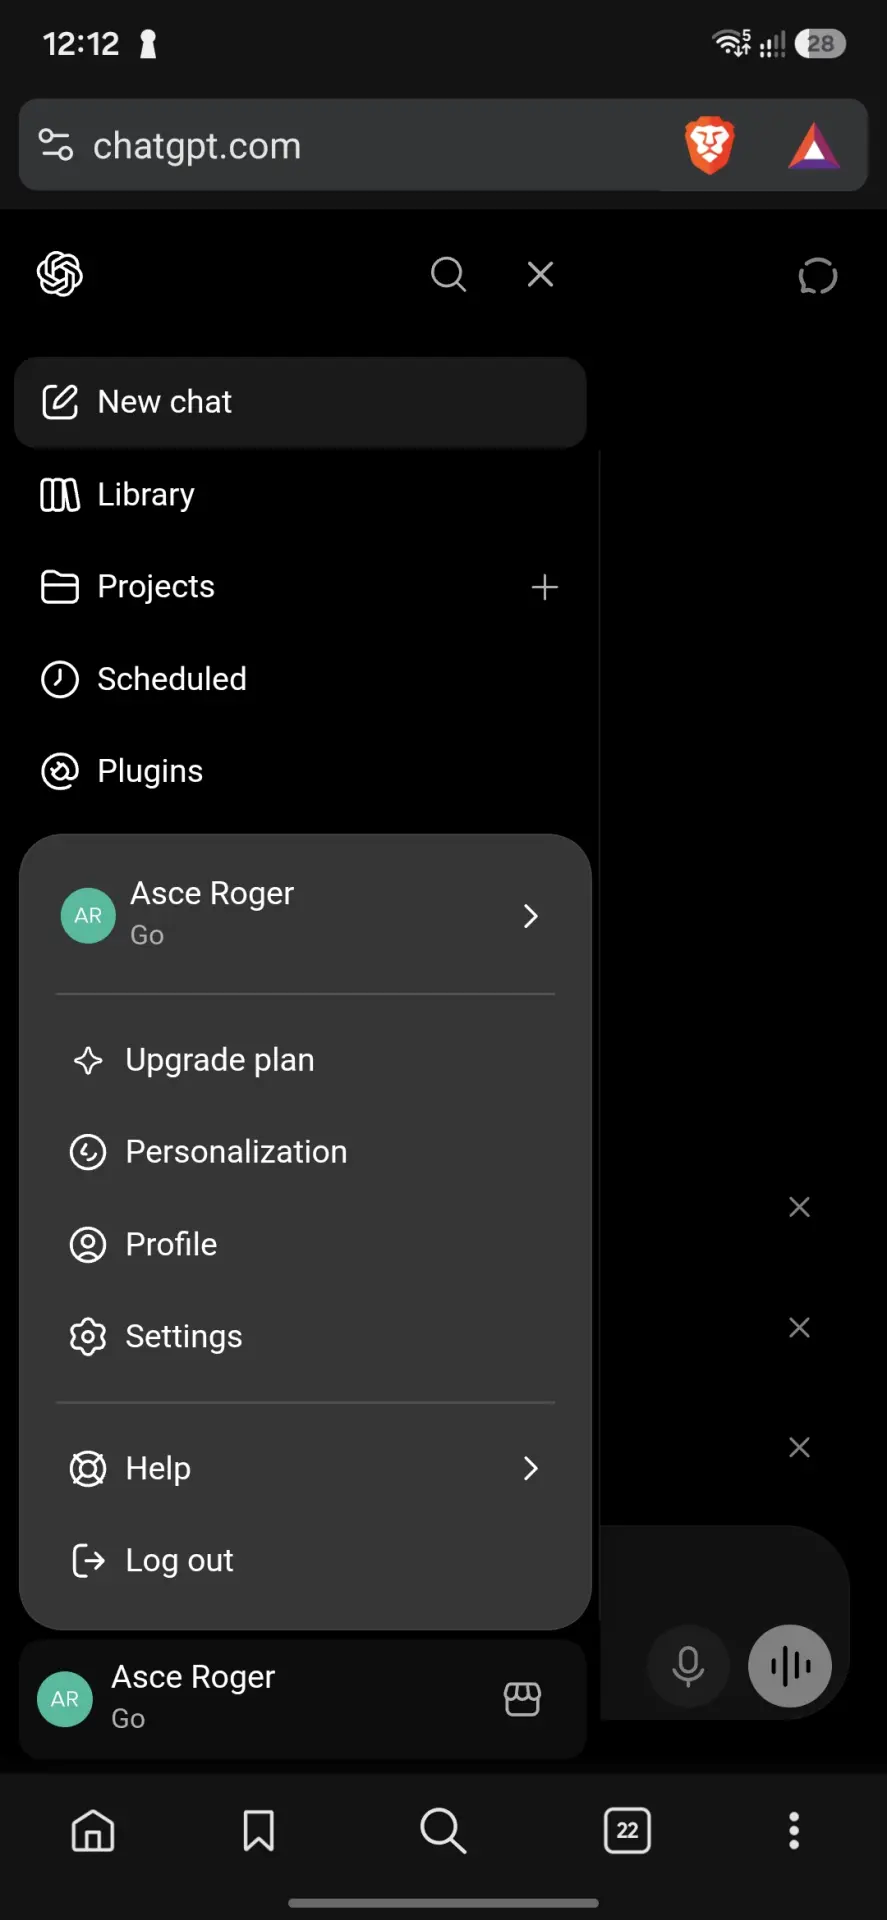Open the storefront icon beside Asce Roger
This screenshot has height=1920, width=887.
[522, 1698]
